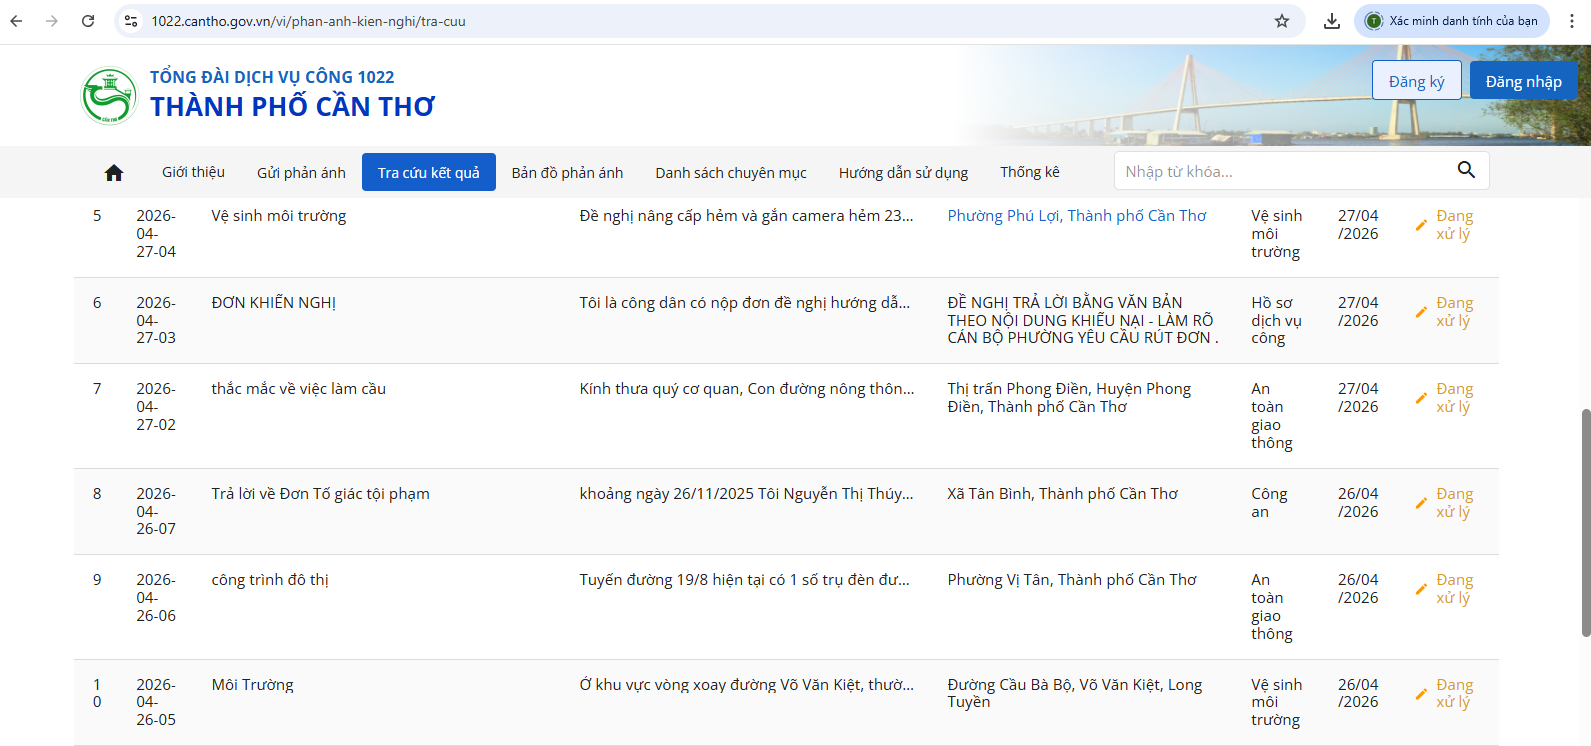Click the title ĐƠN KHIẾN NGHỊ
The image size is (1591, 746).
[274, 303]
